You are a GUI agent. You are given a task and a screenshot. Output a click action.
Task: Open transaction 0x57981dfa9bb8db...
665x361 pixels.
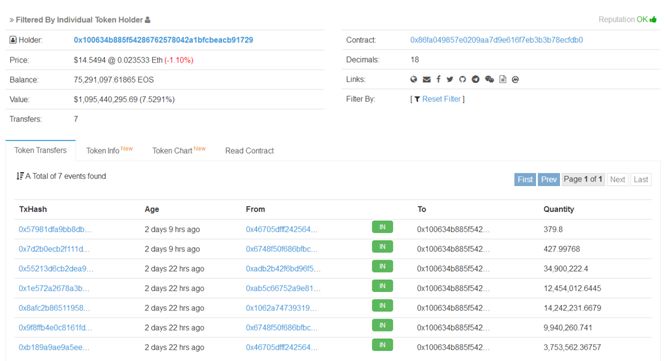[x=55, y=229]
